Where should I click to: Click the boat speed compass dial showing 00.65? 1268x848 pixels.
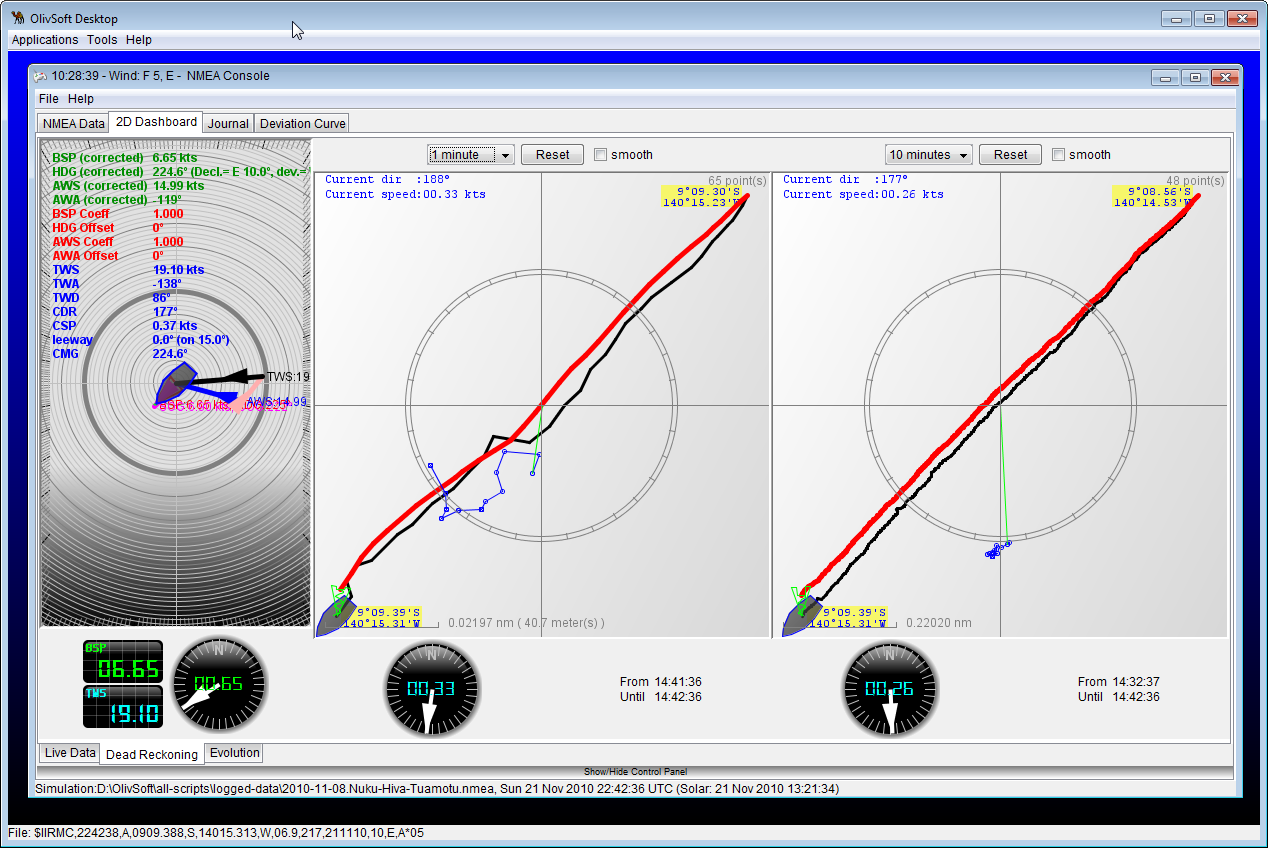(220, 686)
